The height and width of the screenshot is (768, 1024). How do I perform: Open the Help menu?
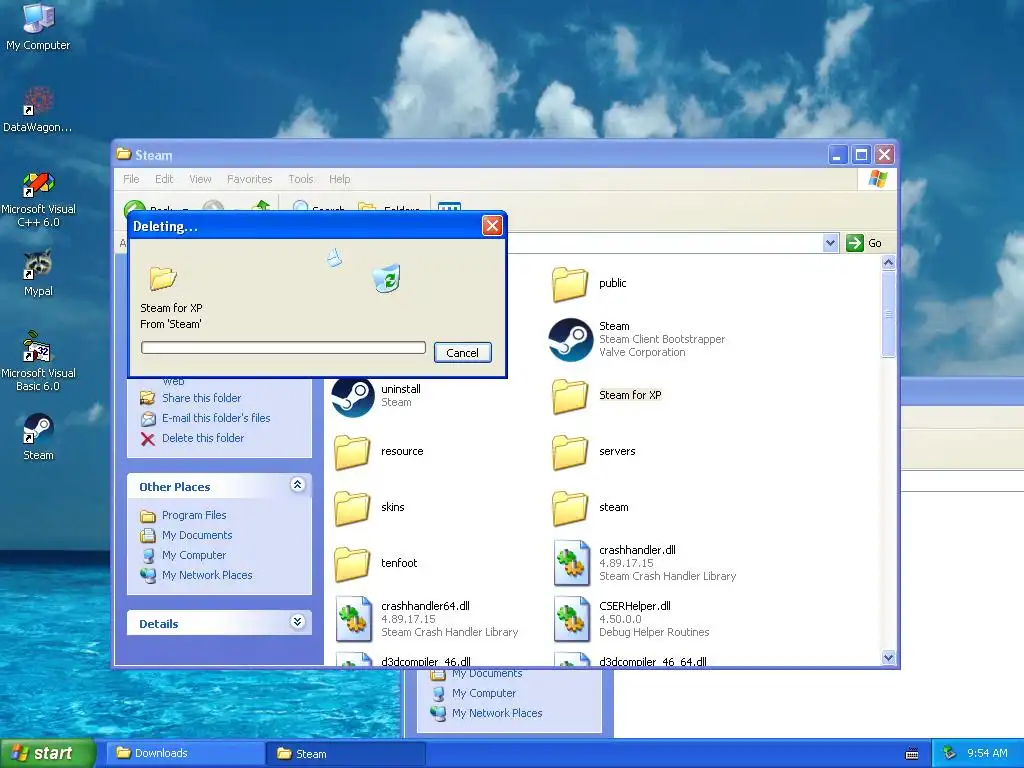point(340,179)
